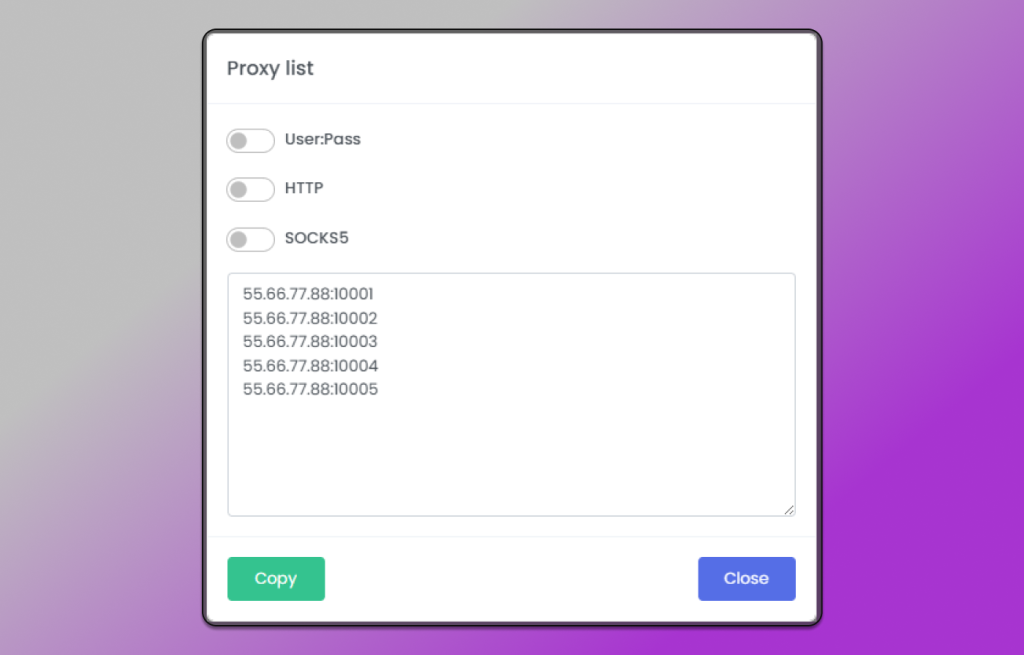Click the SOCKS5 label text

click(317, 238)
